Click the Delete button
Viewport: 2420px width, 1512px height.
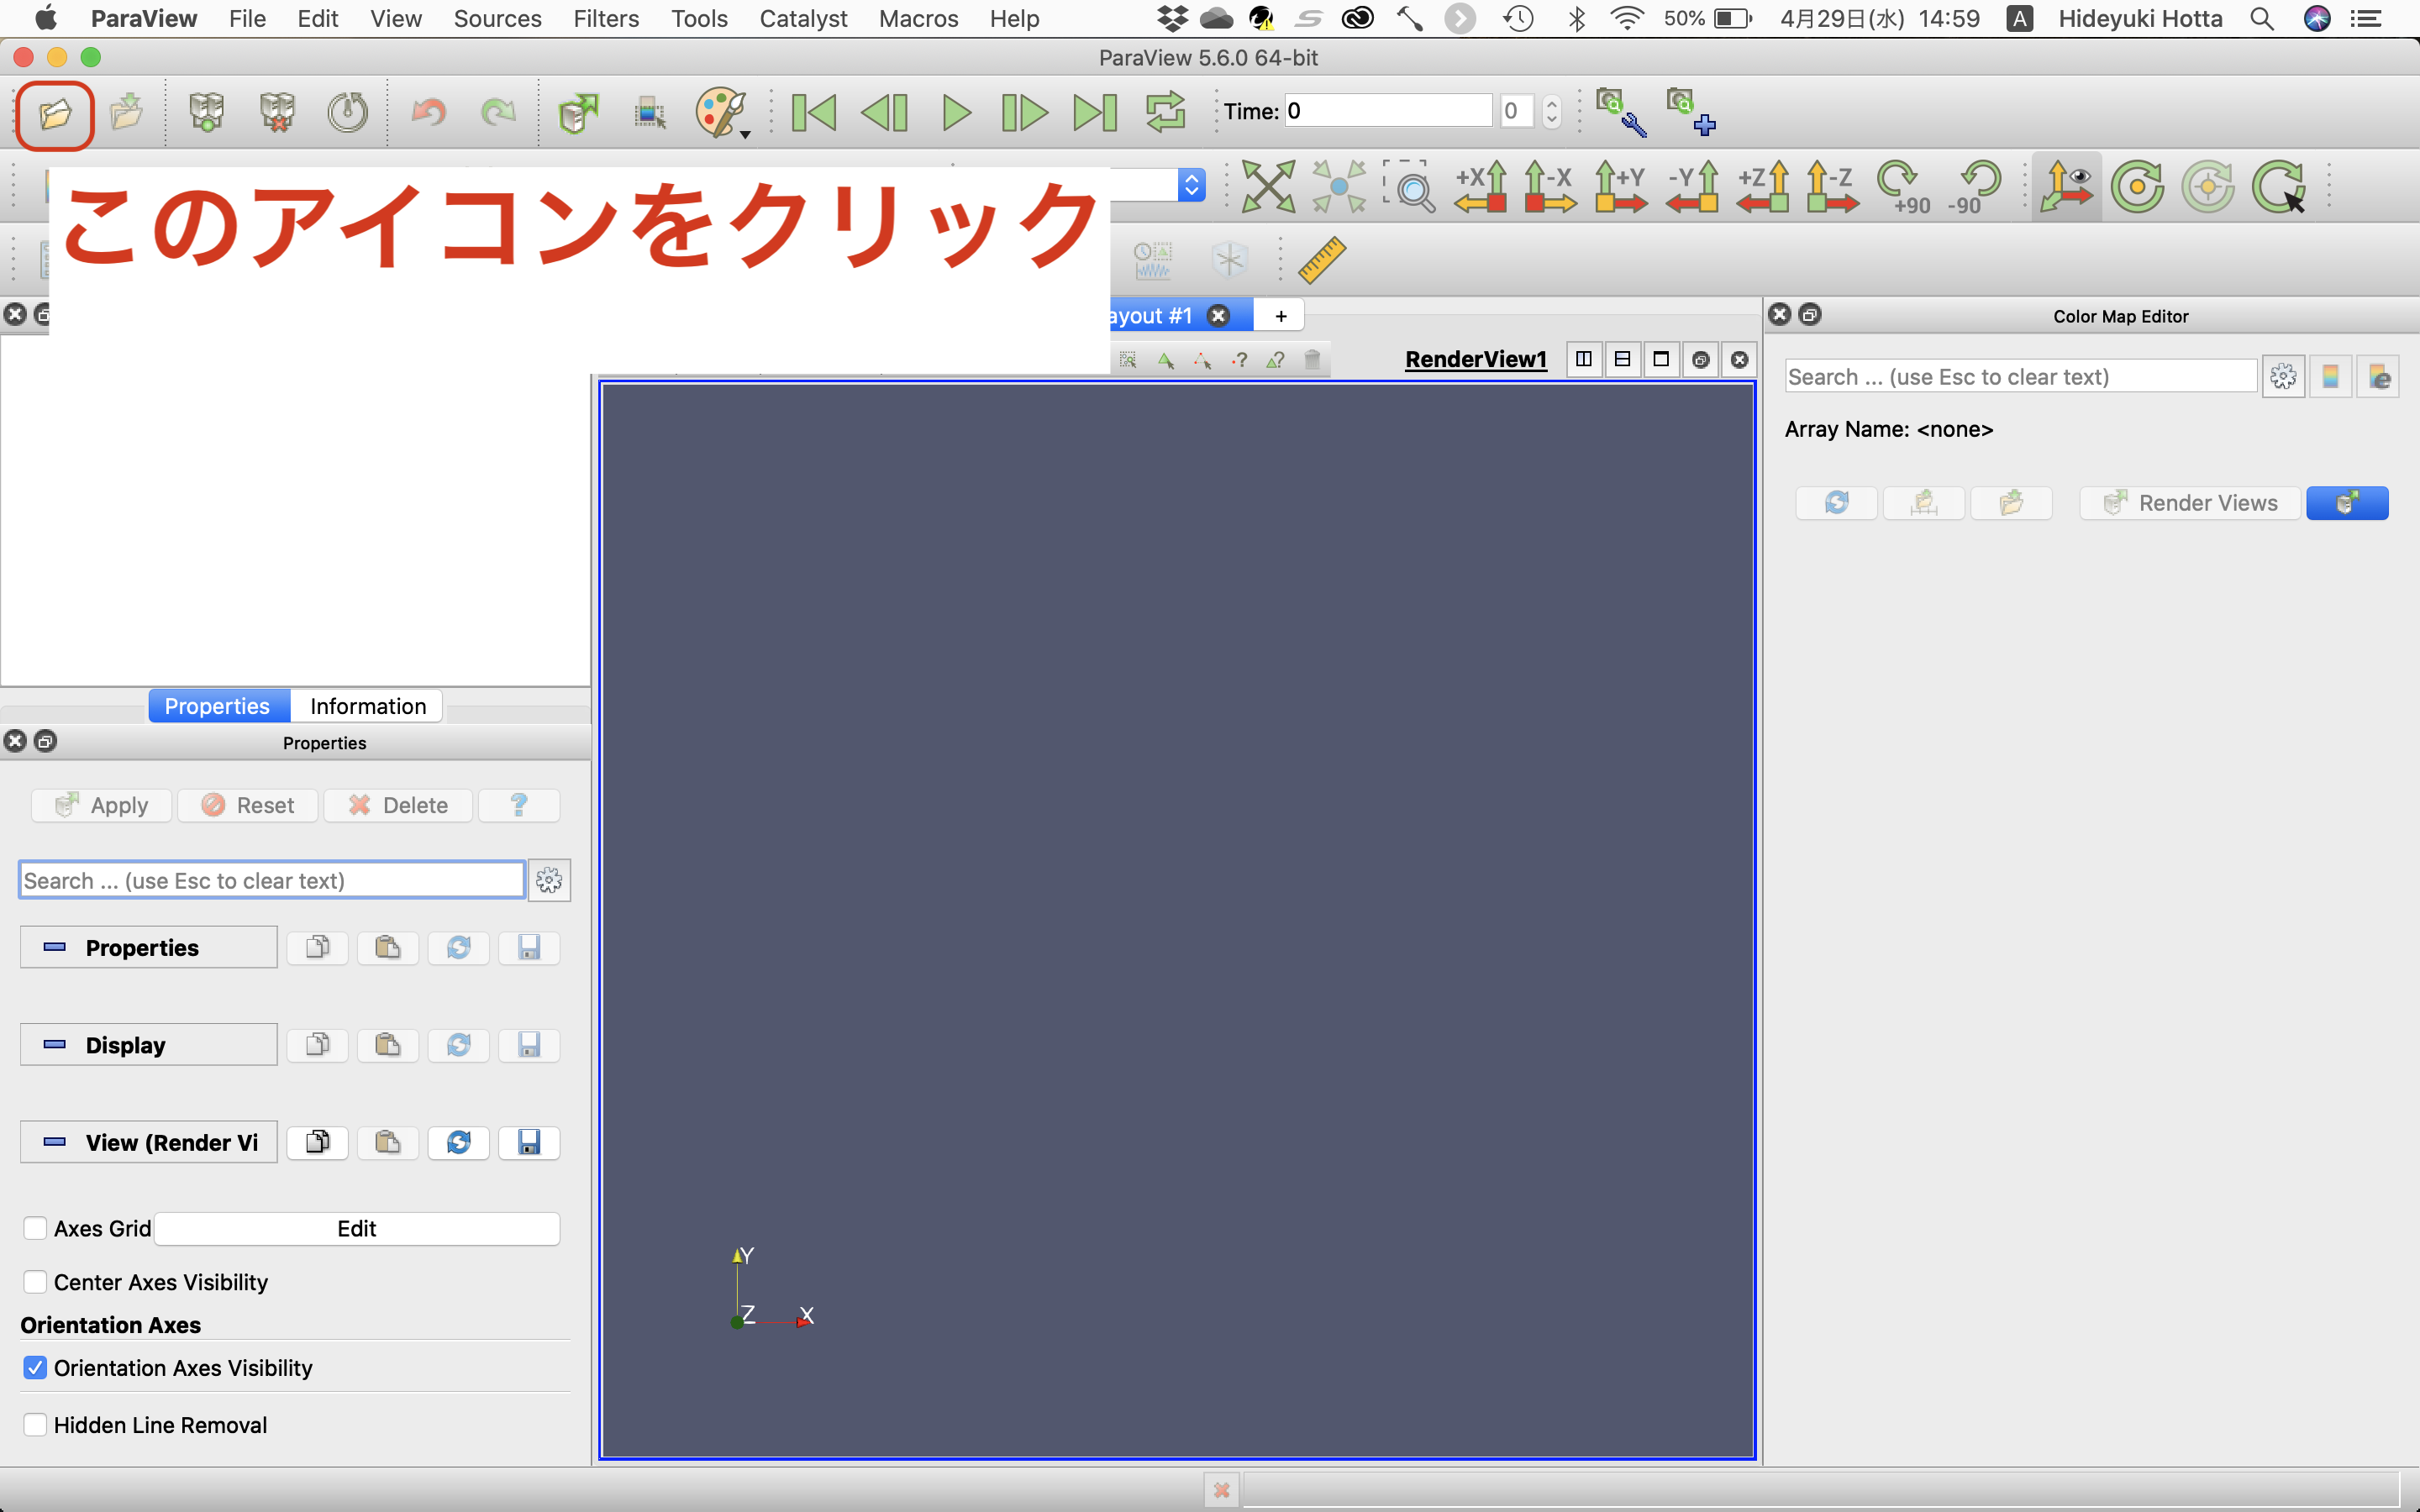pos(398,805)
